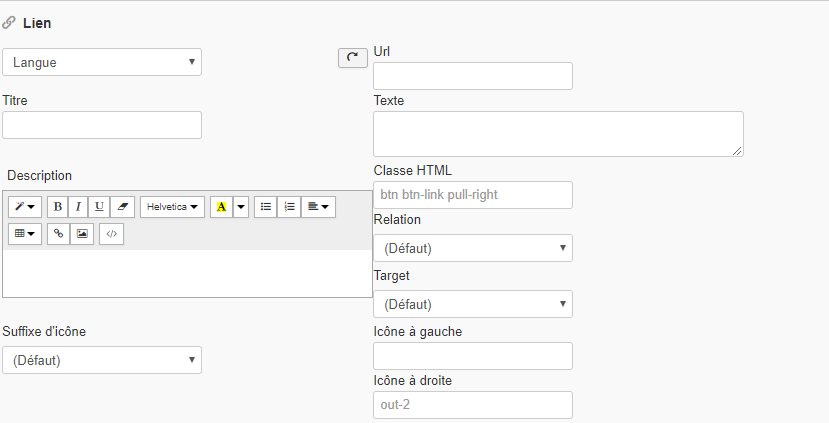Open the Suffixe d'icône dropdown
Viewport: 829px width, 423px height.
point(102,360)
